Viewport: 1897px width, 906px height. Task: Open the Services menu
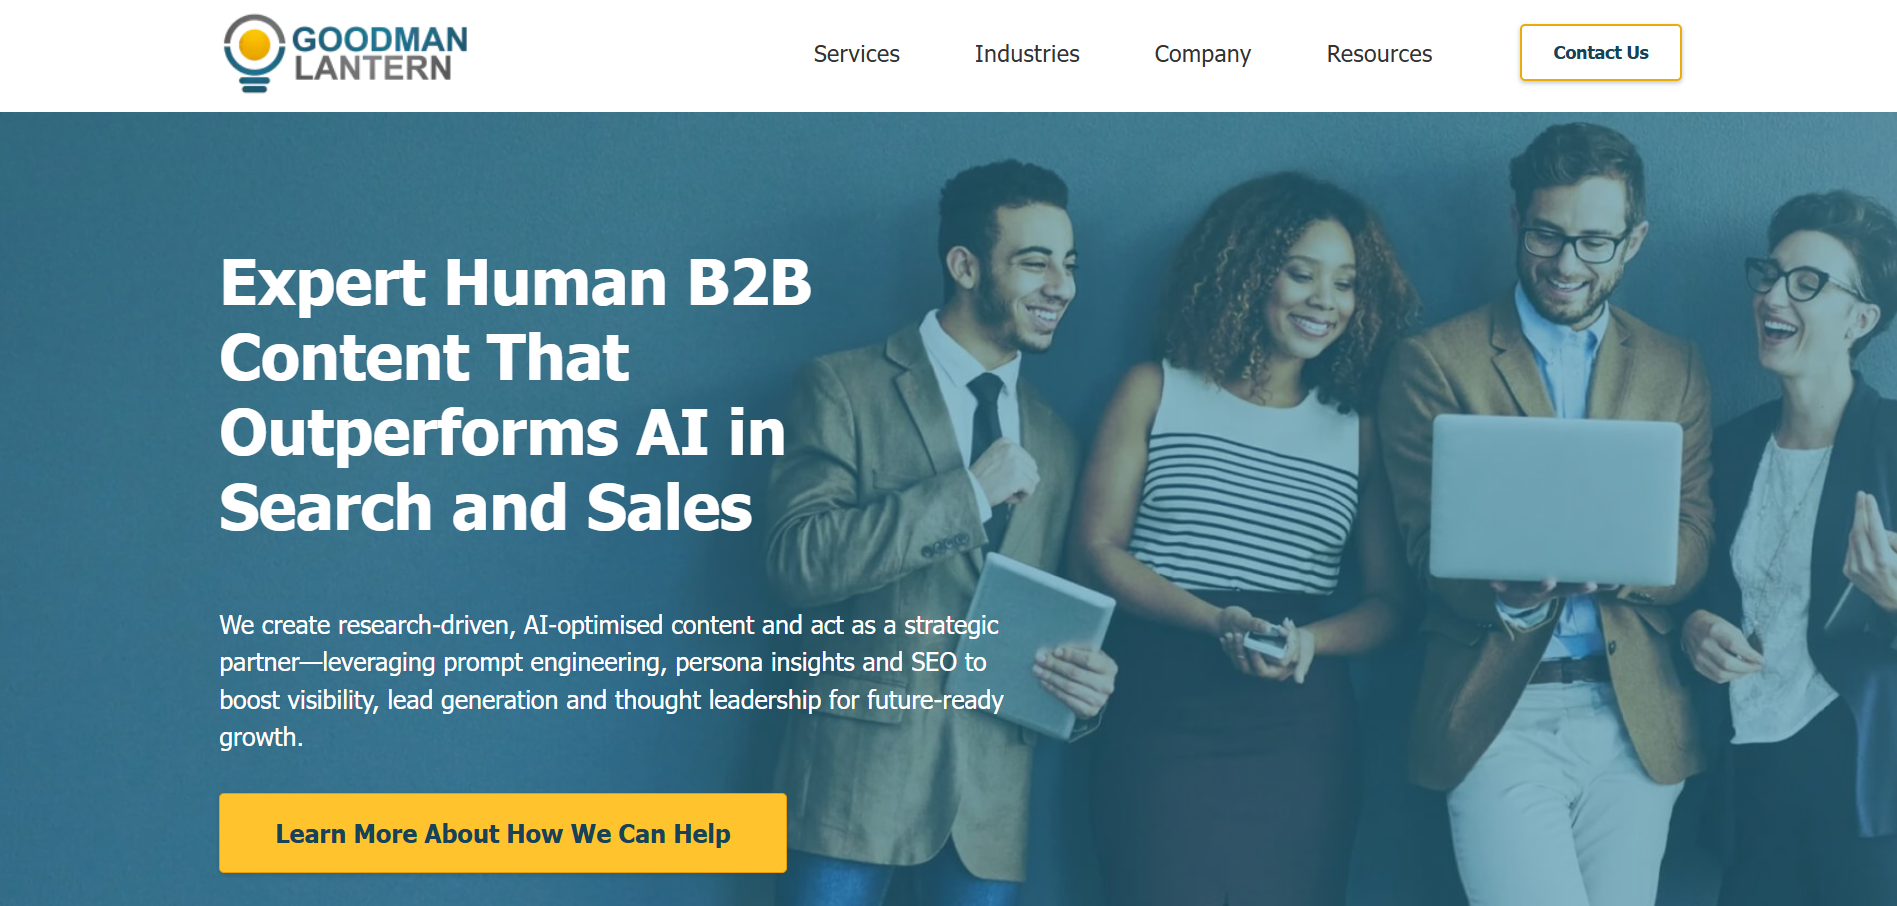[x=856, y=54]
